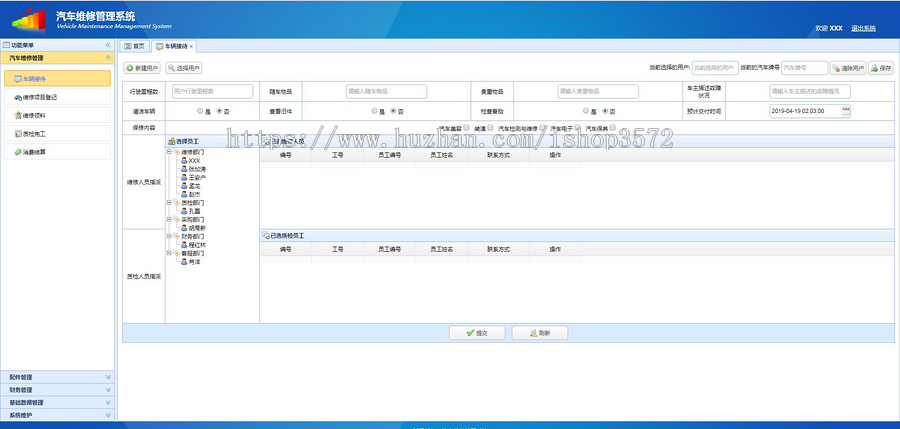Click the 退出系统 link

click(863, 28)
